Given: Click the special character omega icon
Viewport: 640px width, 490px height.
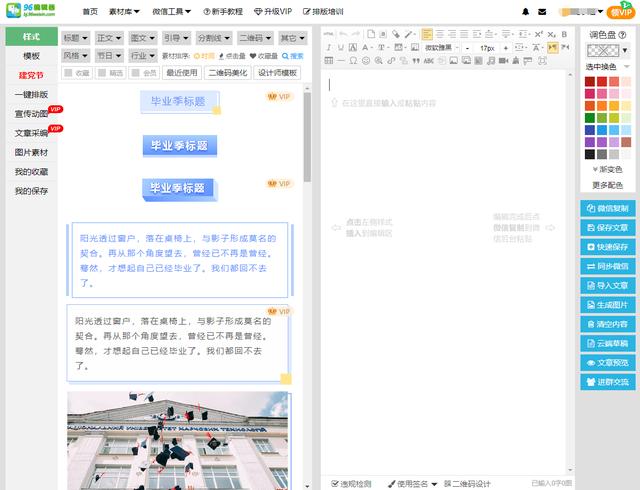Looking at the screenshot, I should click(353, 60).
